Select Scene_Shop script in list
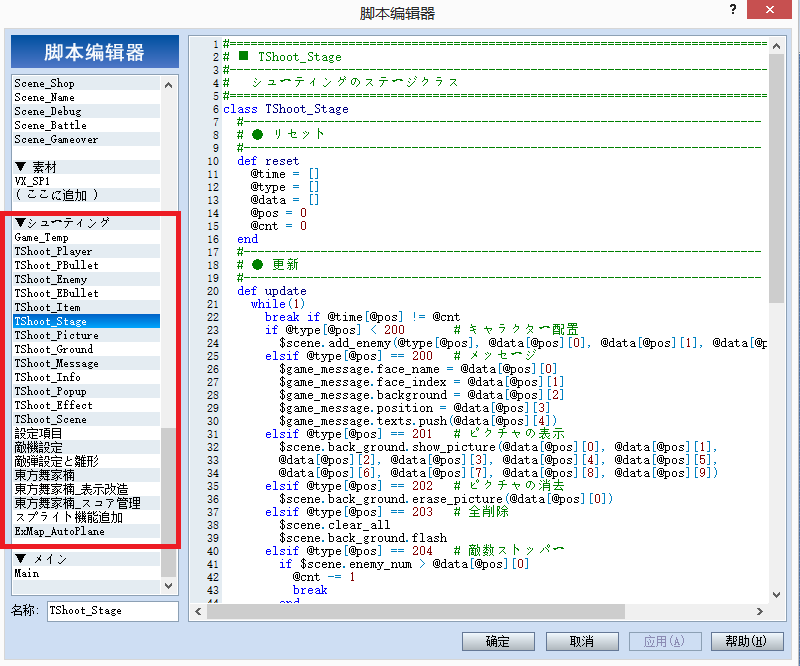Viewport: 800px width, 666px height. (86, 83)
